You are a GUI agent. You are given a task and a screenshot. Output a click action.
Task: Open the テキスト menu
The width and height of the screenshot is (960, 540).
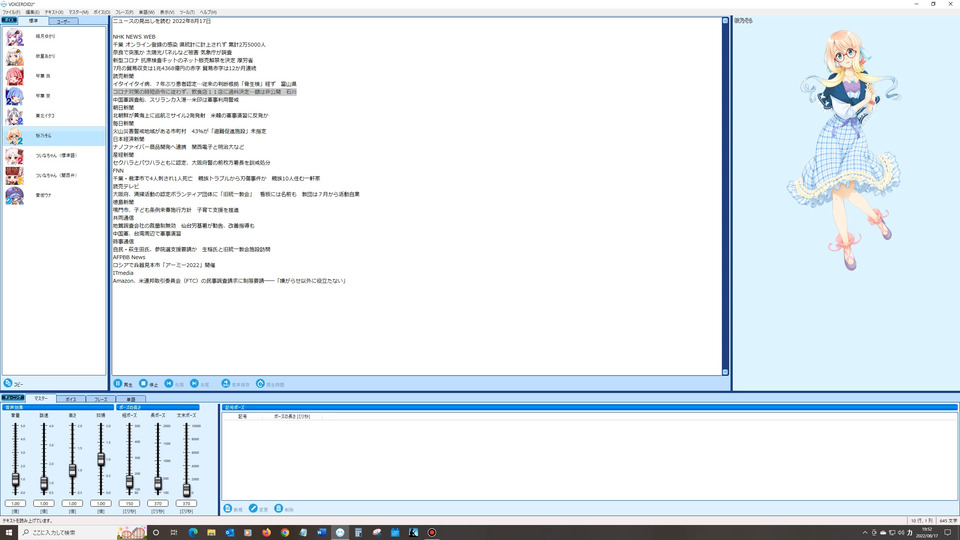click(x=54, y=12)
